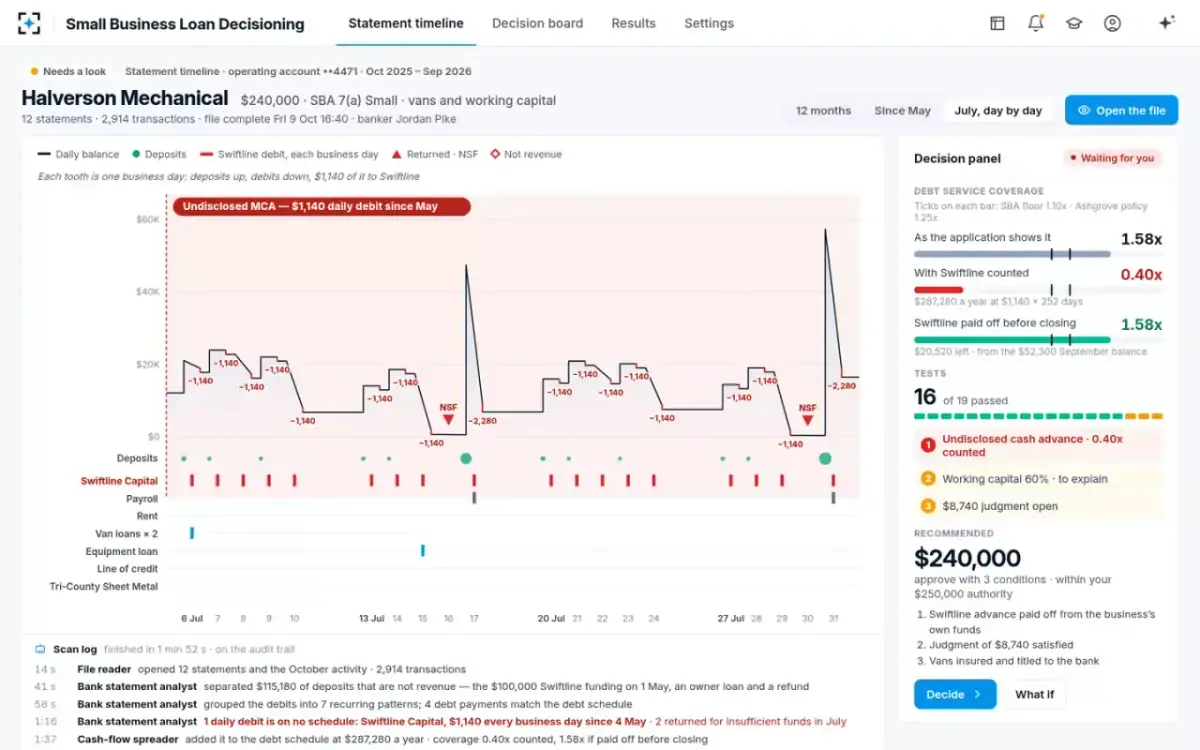This screenshot has height=750, width=1200.
Task: Click the red circle numbered 1
Action: (x=928, y=445)
